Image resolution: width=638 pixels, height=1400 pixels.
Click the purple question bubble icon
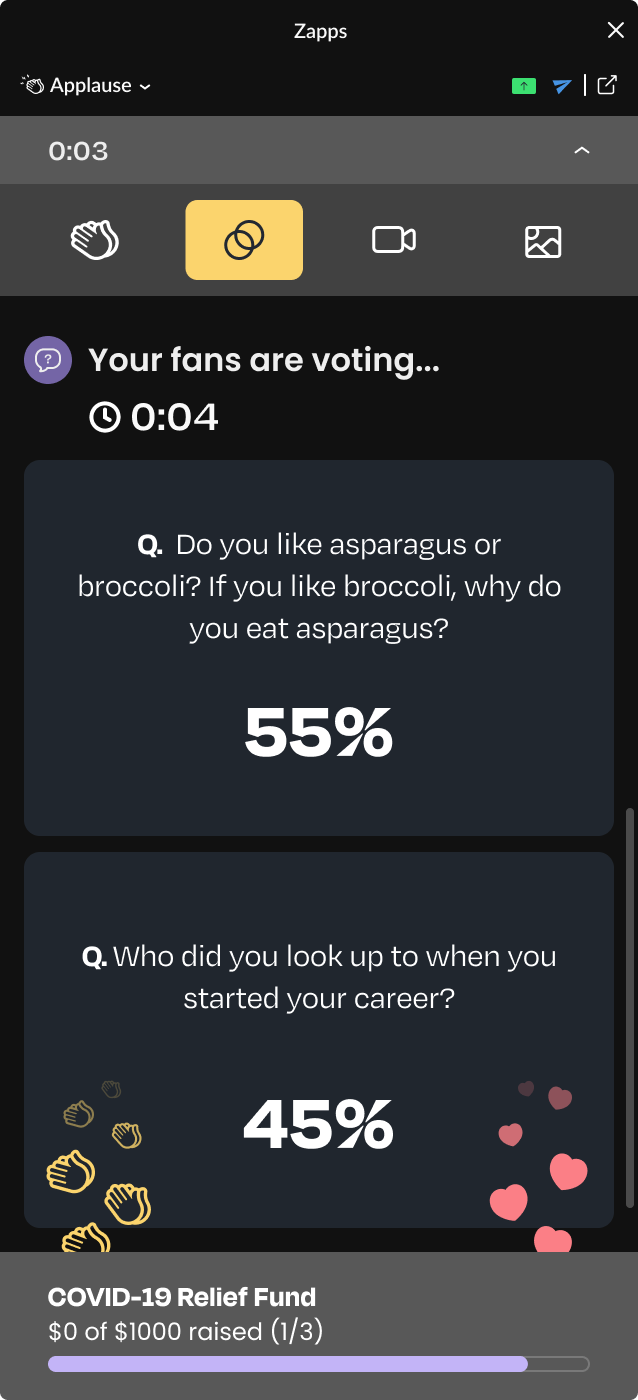pos(48,360)
